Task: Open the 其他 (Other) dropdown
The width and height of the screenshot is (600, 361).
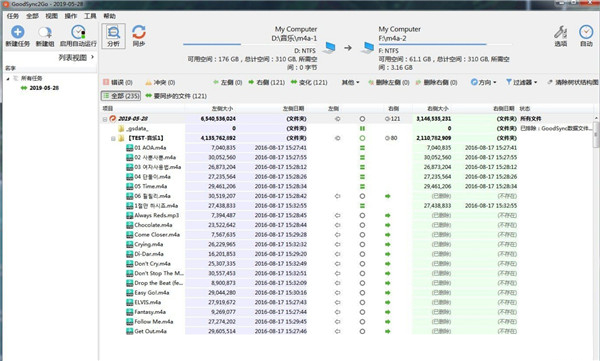Action: click(350, 82)
